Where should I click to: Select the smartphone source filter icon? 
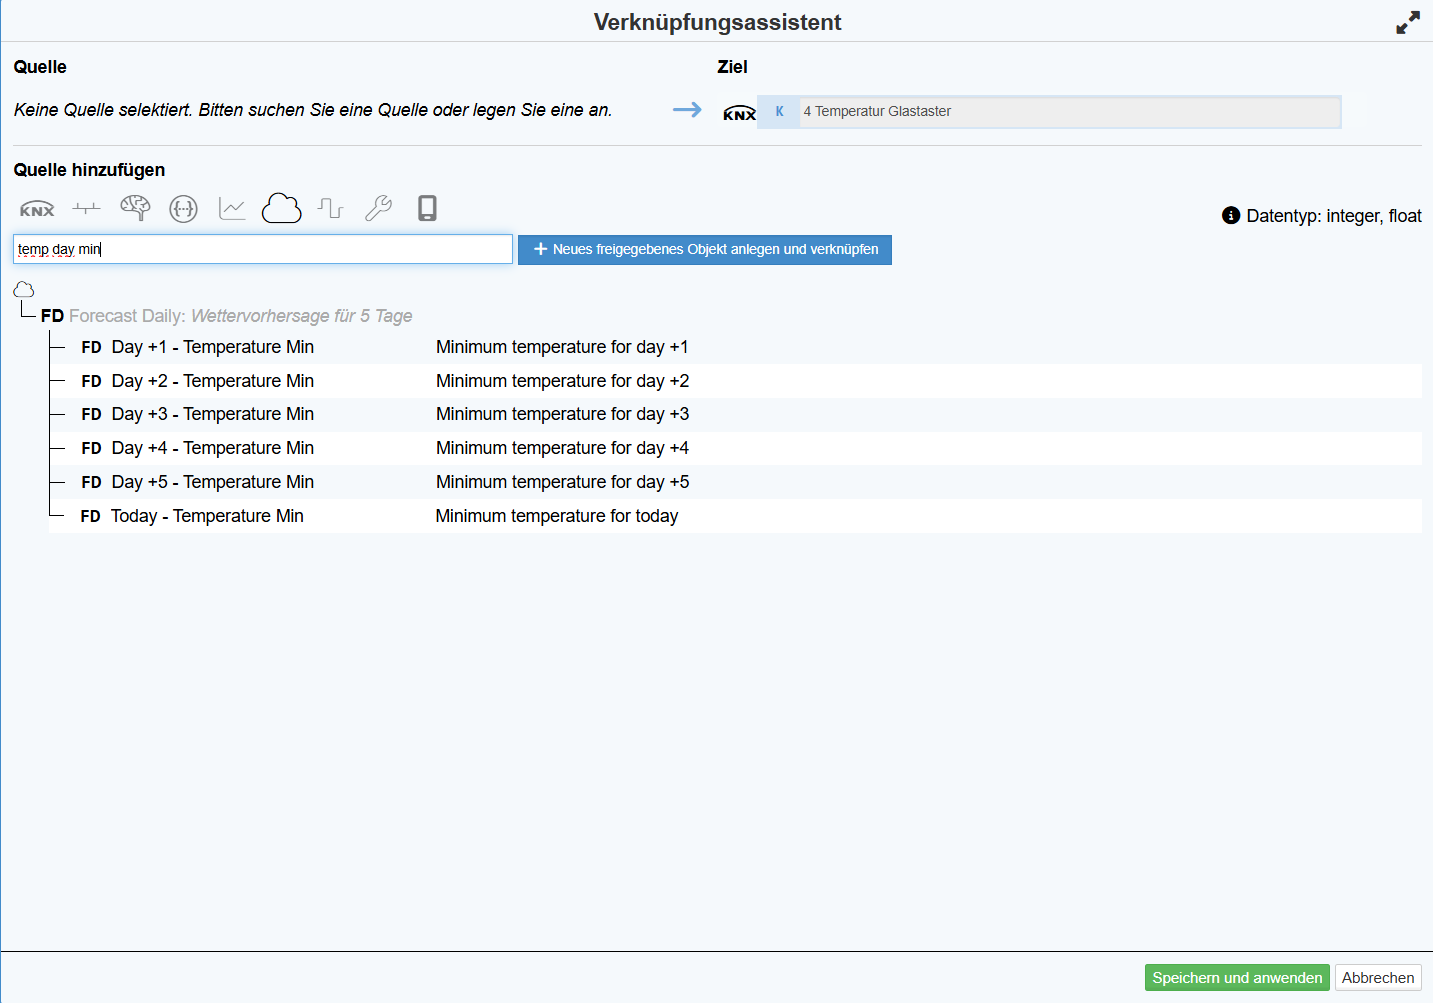click(x=427, y=208)
